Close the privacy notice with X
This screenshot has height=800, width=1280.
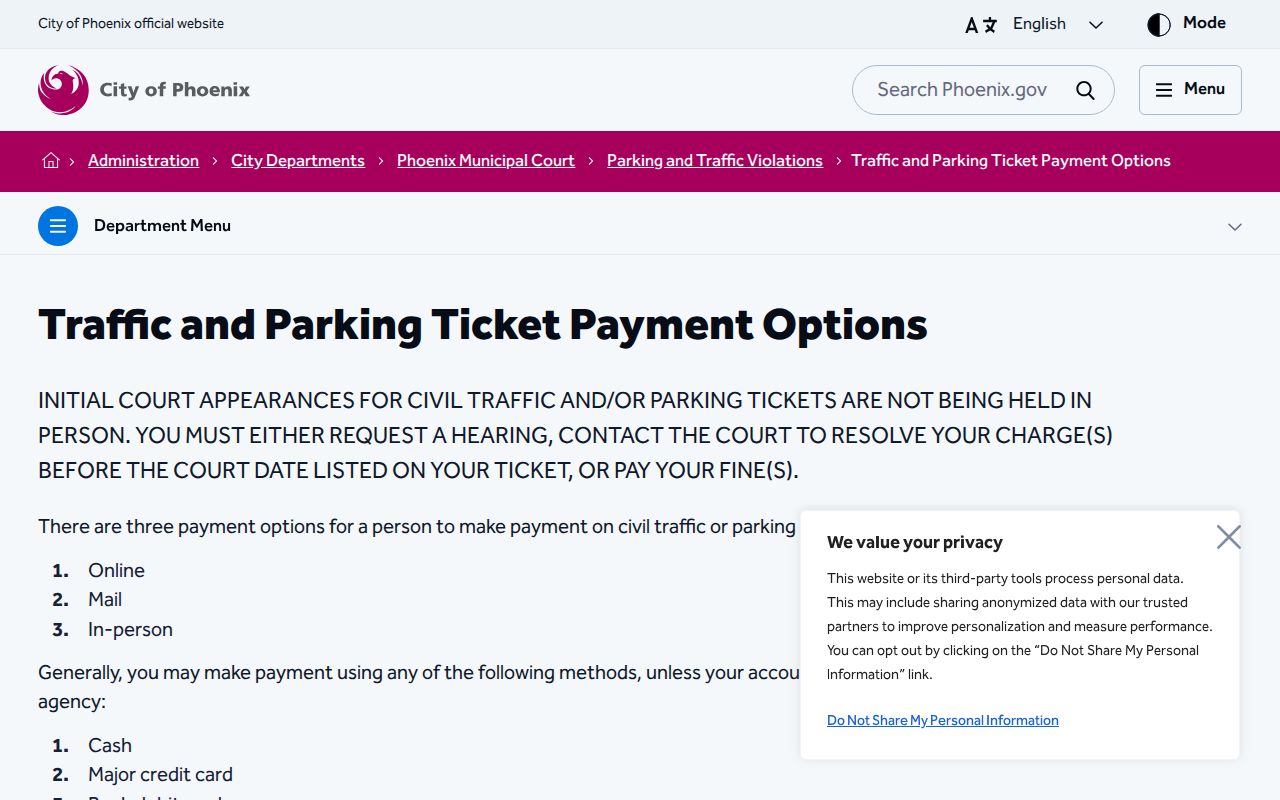pos(1228,537)
